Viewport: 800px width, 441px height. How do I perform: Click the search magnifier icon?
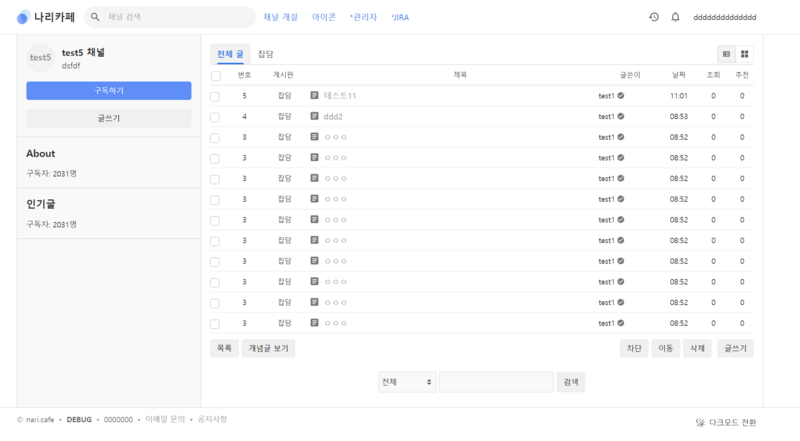[95, 17]
